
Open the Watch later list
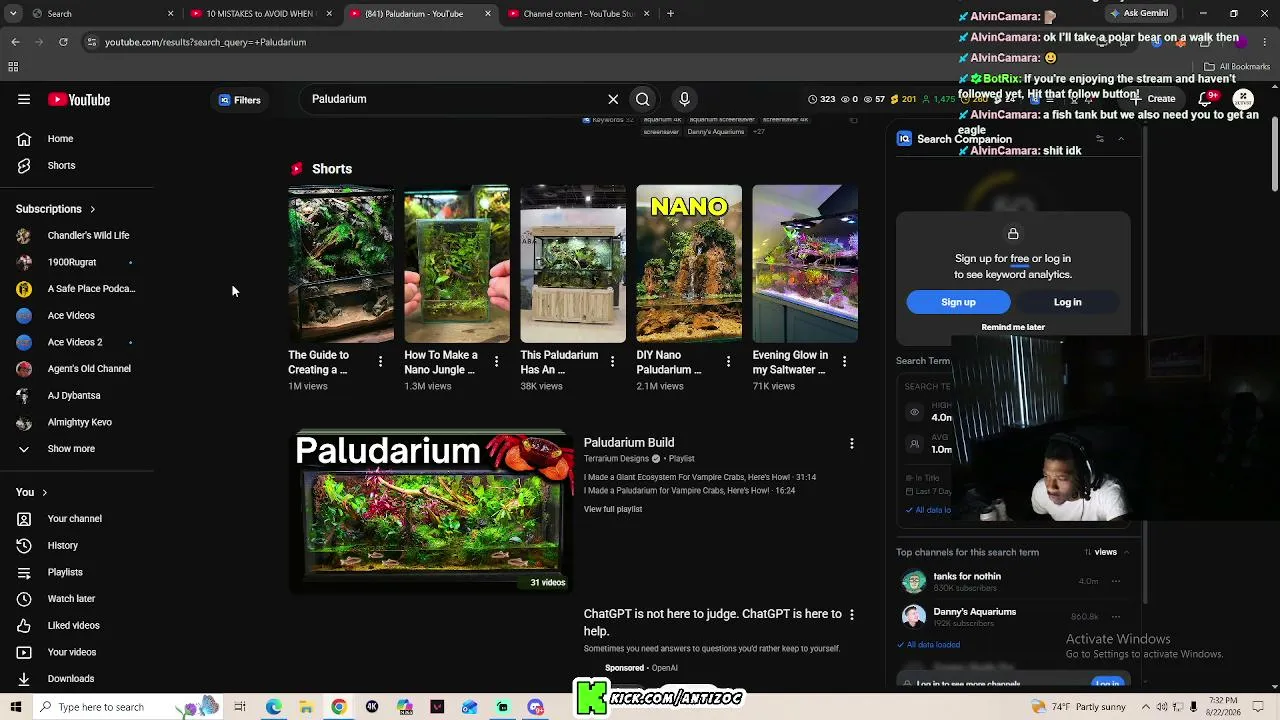(x=77, y=599)
